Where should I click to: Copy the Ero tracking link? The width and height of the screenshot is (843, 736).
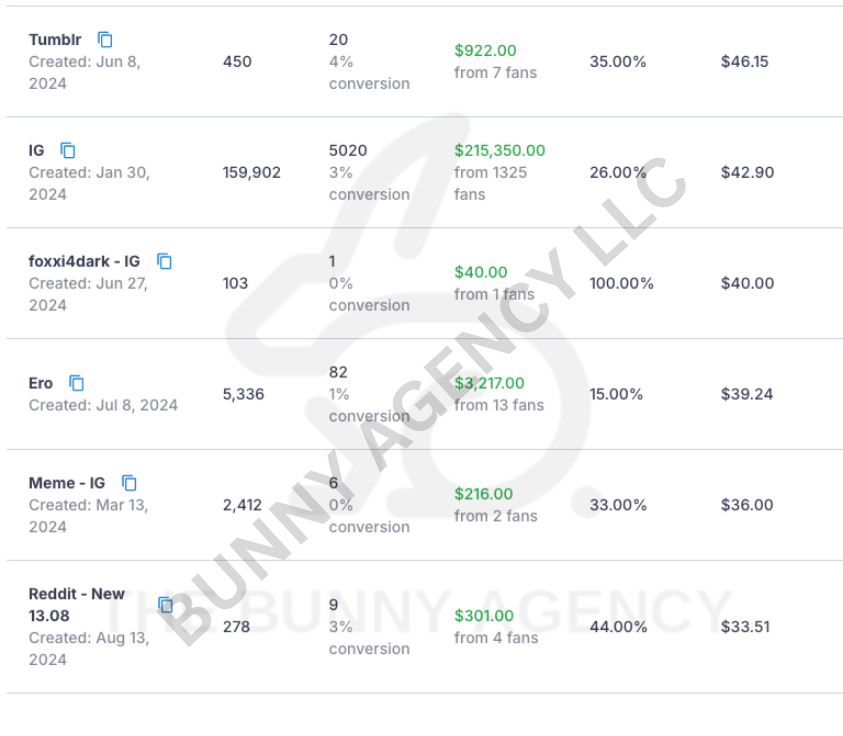76,383
